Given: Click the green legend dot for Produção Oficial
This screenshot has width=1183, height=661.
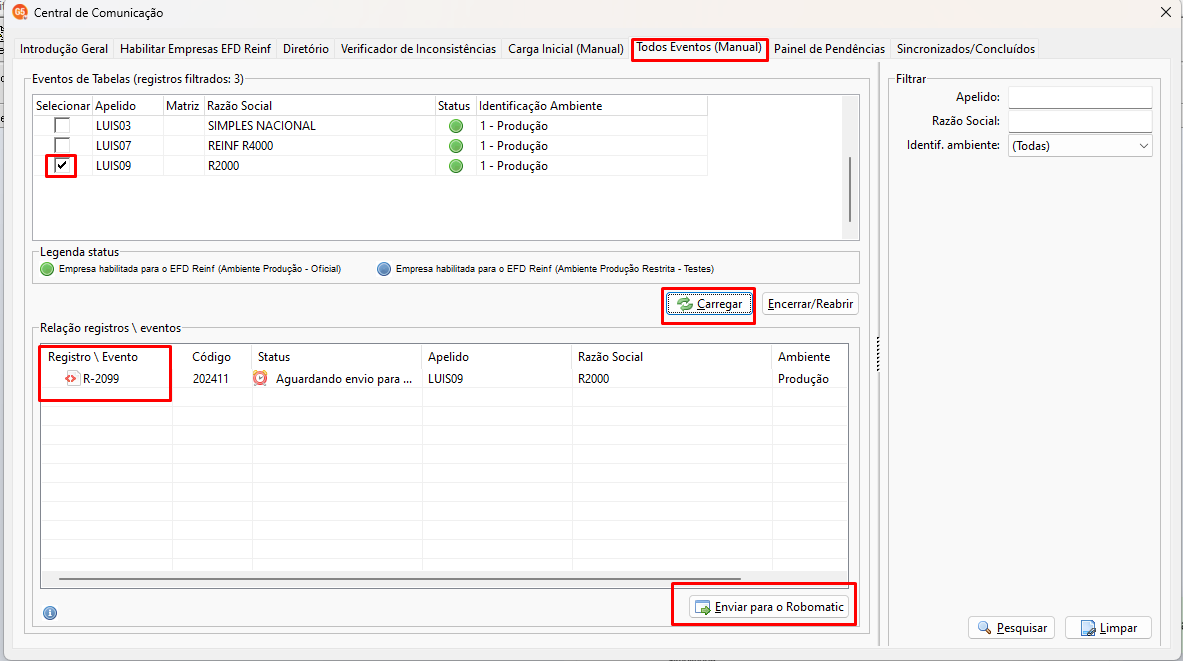Looking at the screenshot, I should point(47,269).
